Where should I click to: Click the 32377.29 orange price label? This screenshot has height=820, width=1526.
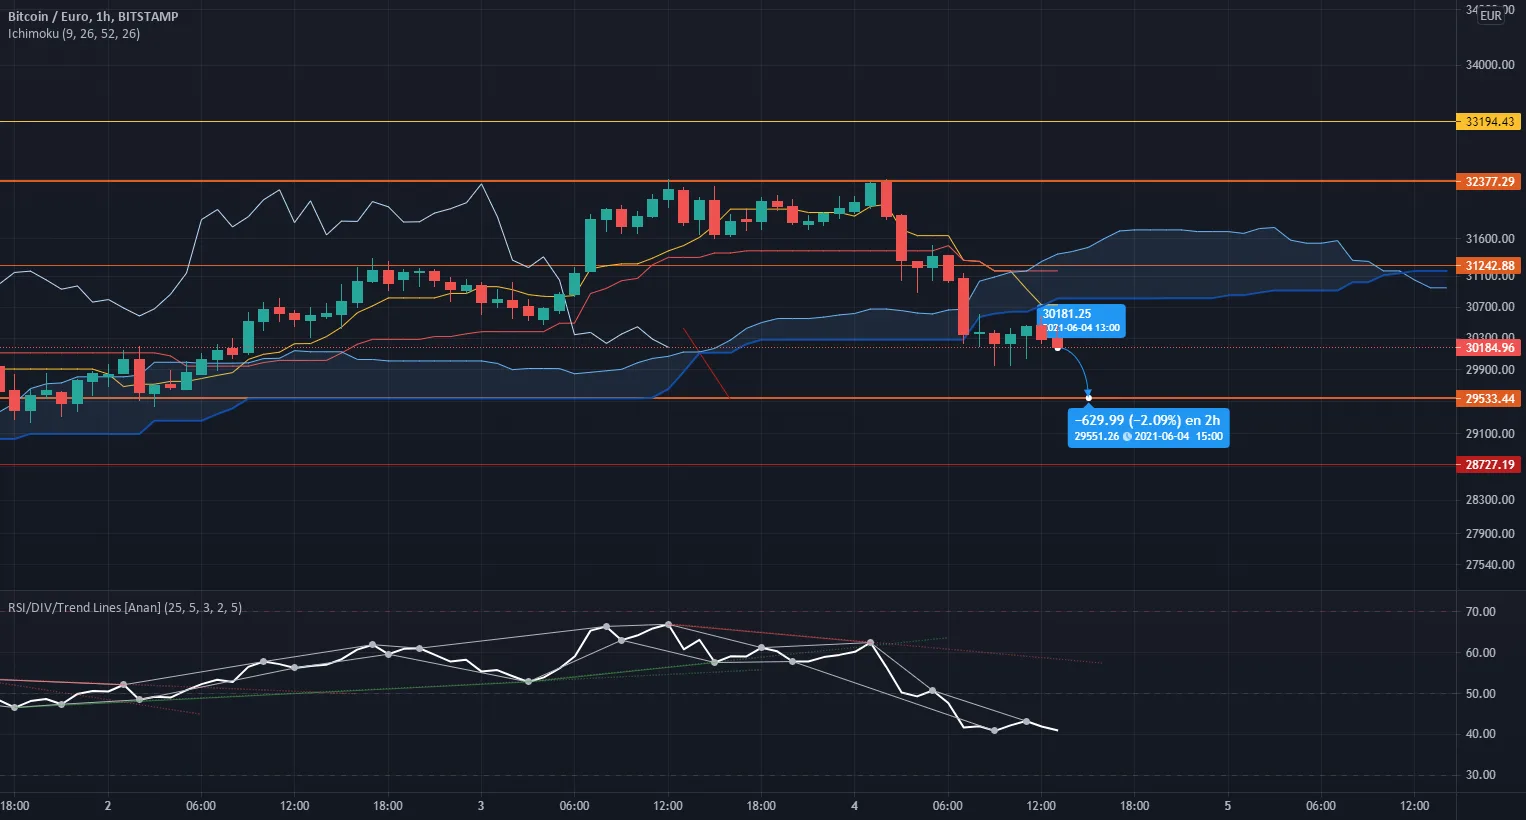(1488, 182)
